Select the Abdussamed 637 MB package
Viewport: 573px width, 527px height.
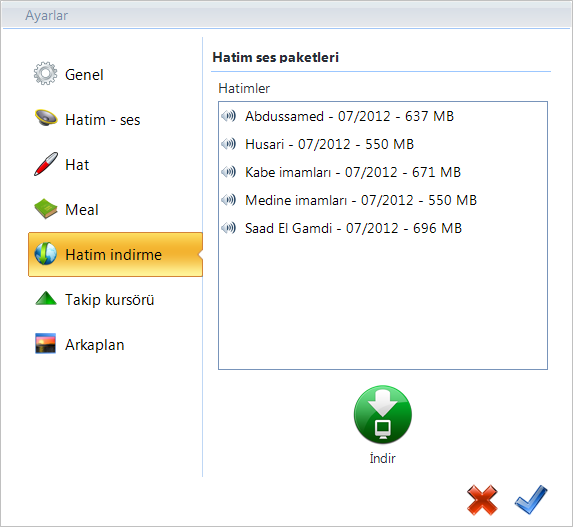[383, 116]
